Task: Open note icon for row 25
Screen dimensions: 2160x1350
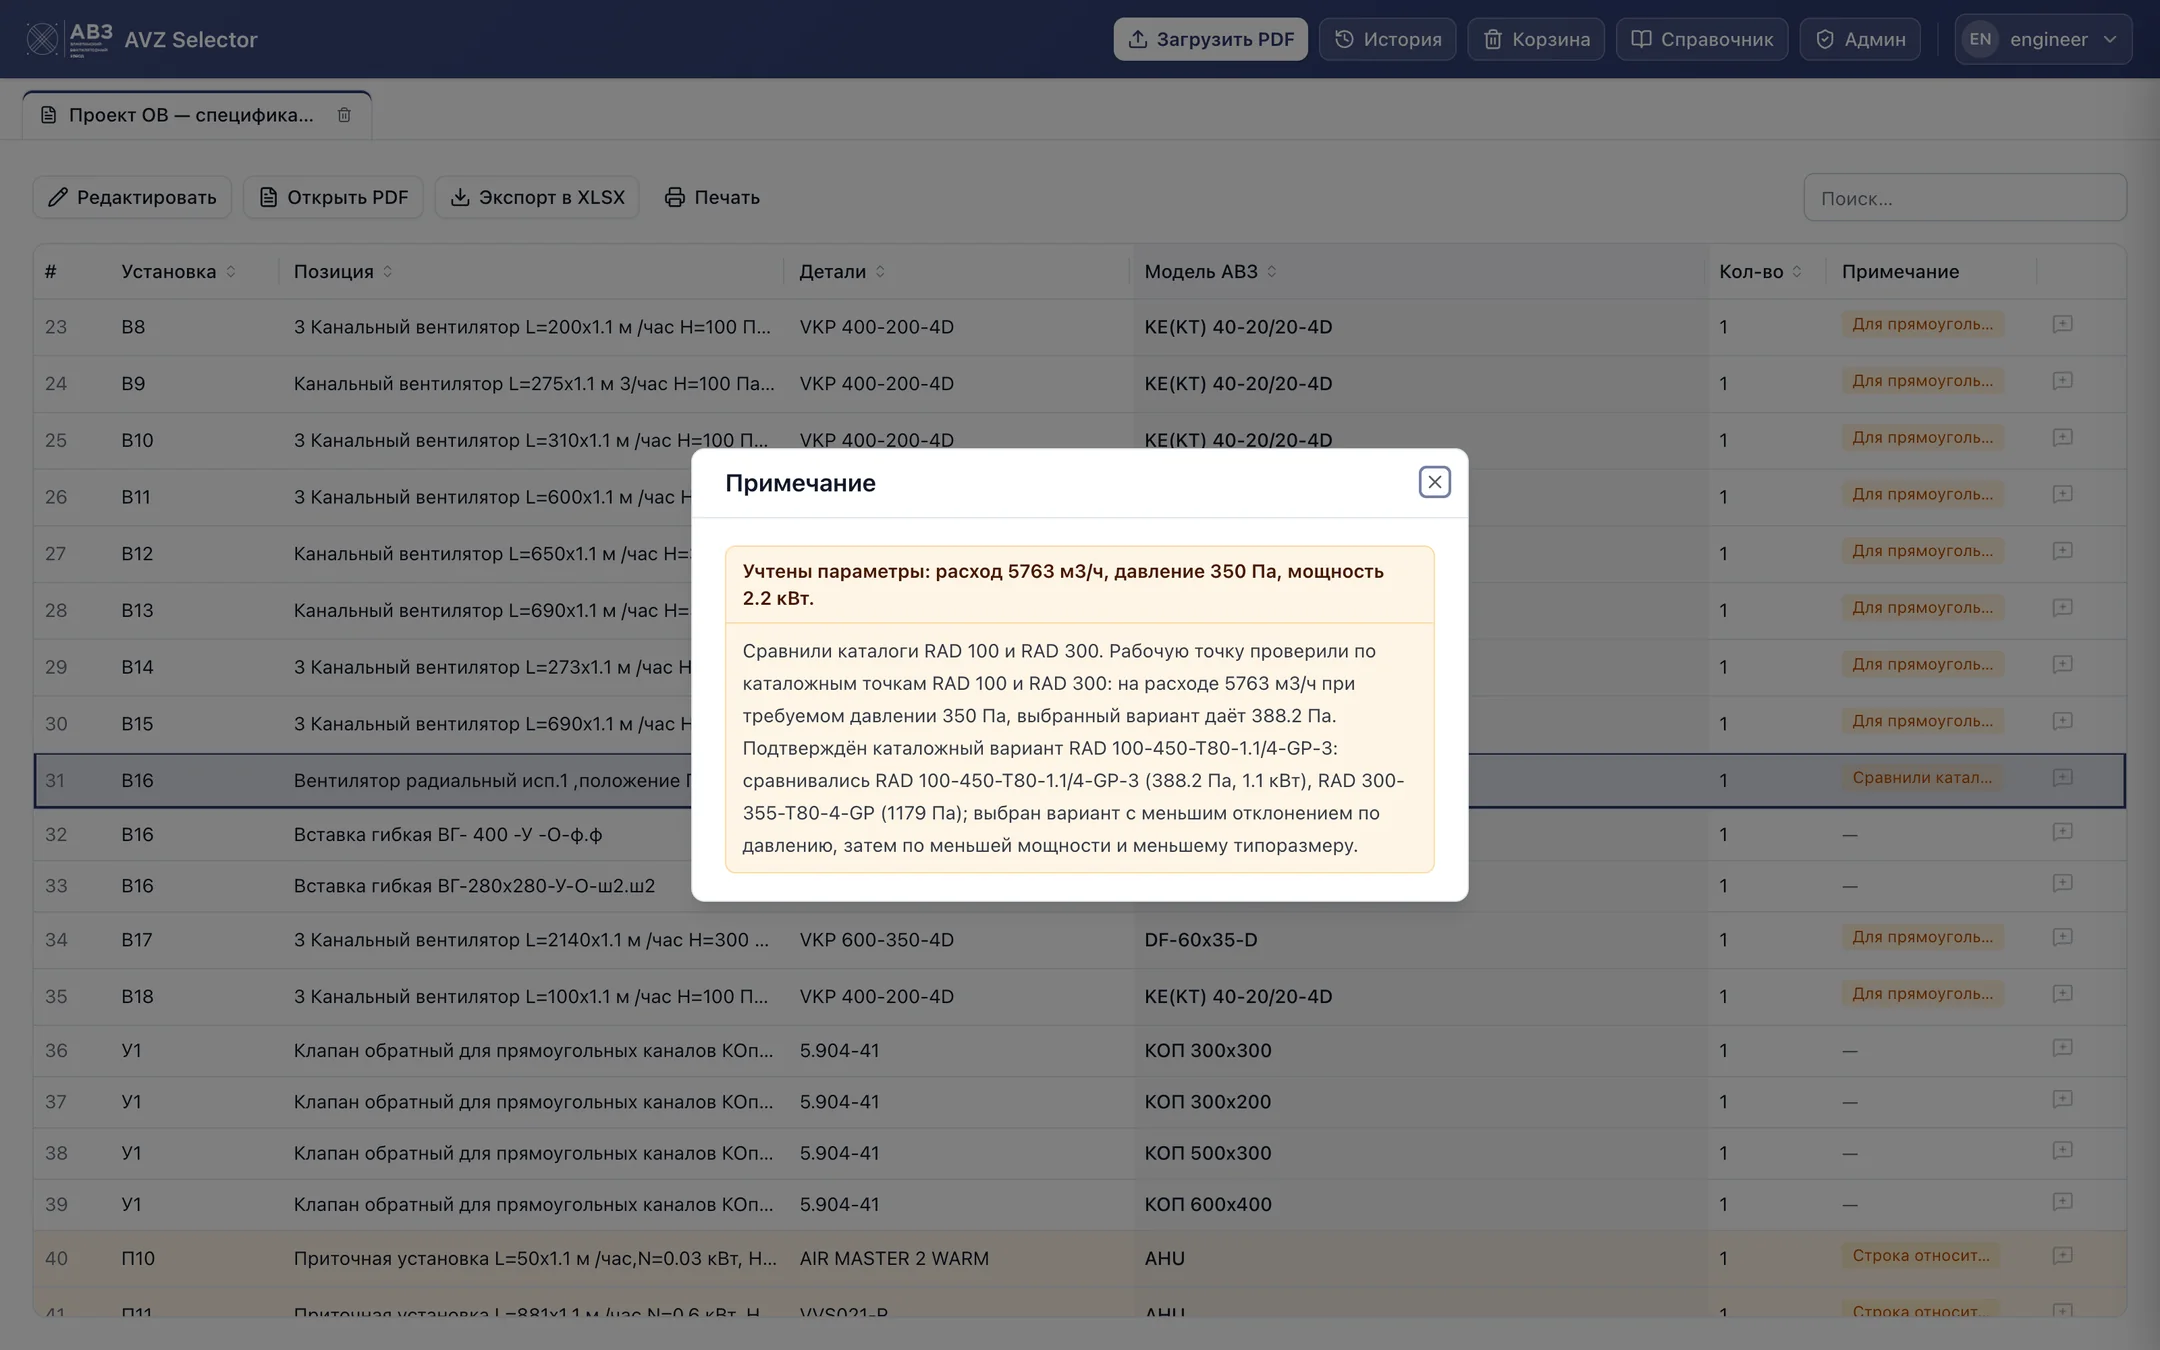Action: pyautogui.click(x=2062, y=438)
